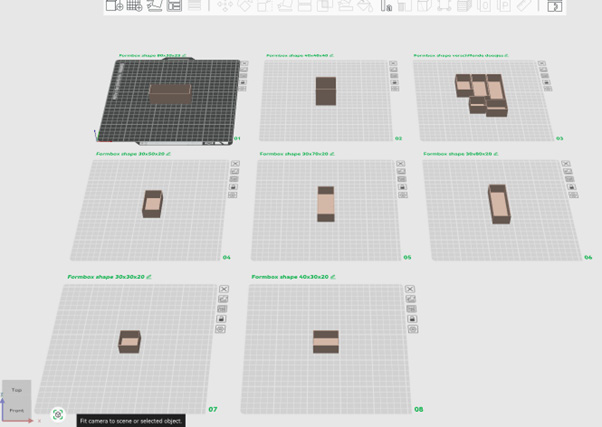Edit name of plate 'Formbox shape 30x80x20'

click(496, 154)
